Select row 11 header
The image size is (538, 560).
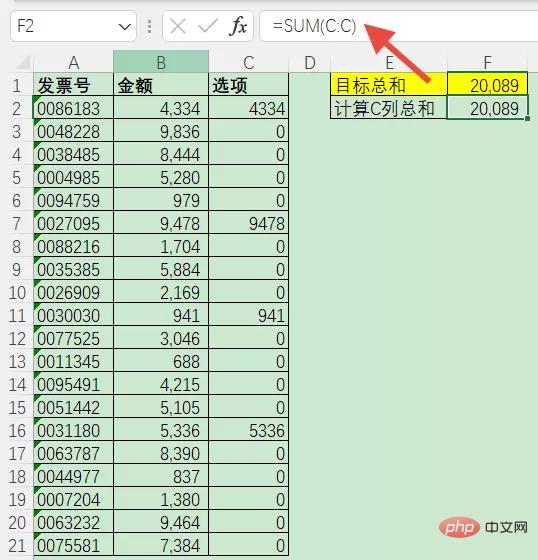point(17,315)
